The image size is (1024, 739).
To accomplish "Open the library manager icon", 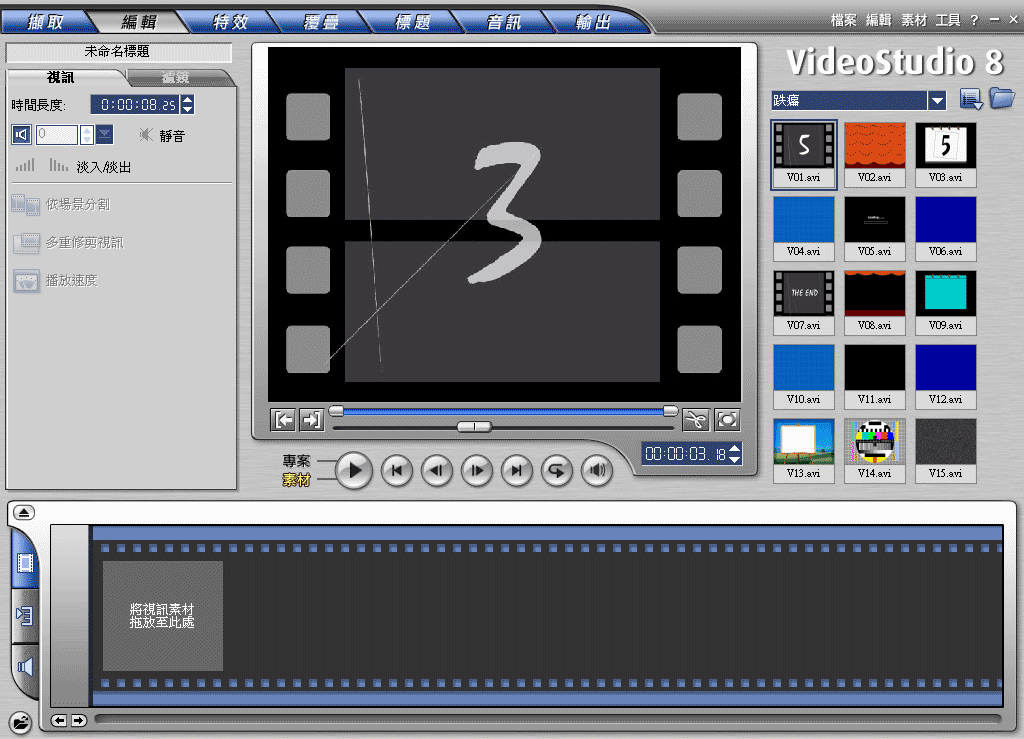I will 971,100.
